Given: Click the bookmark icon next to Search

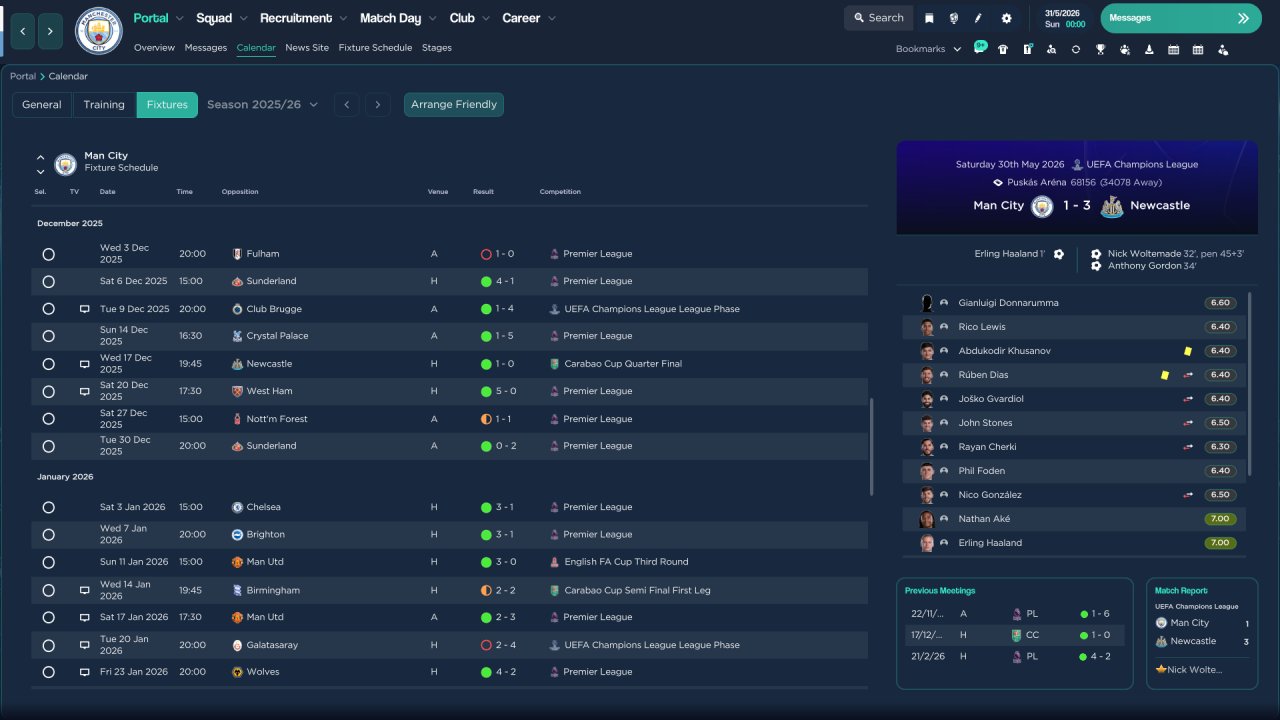Looking at the screenshot, I should [x=929, y=18].
